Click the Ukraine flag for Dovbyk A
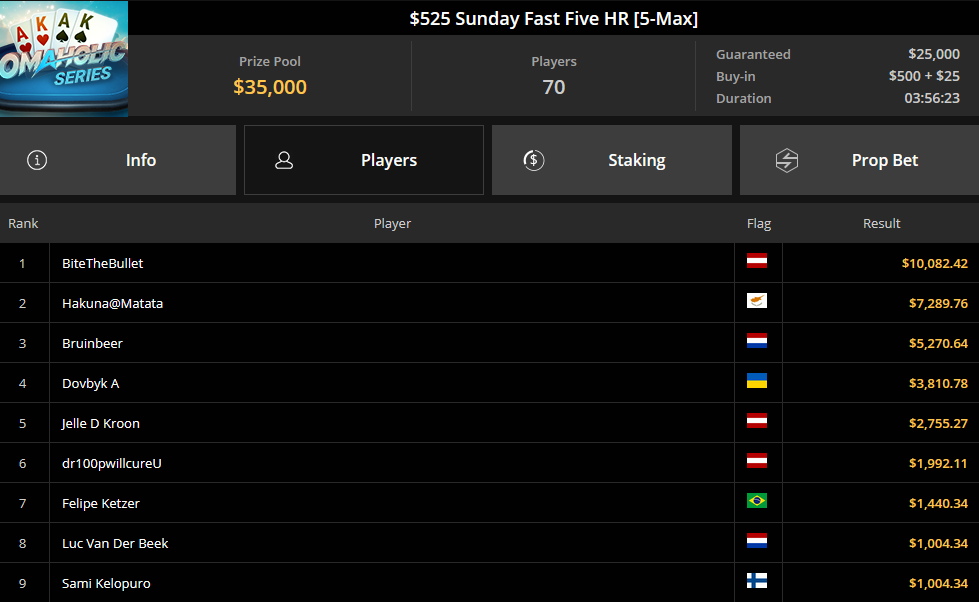The width and height of the screenshot is (979, 602). coord(757,381)
